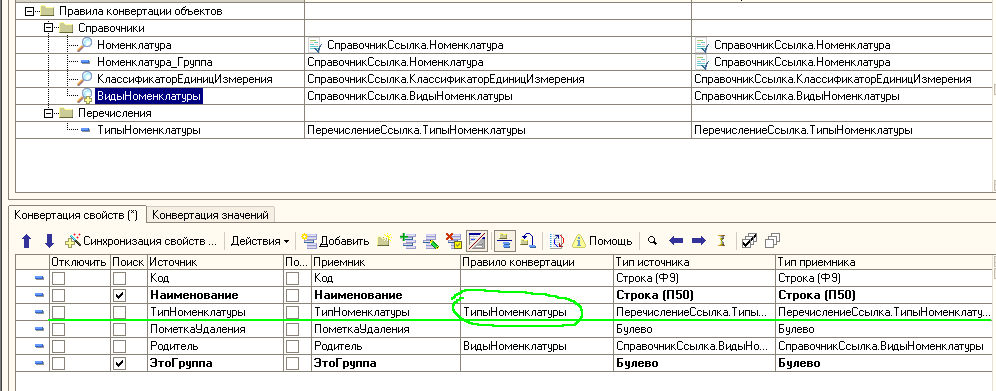Click the magnifier icon of the Номенклатура rule
This screenshot has width=996, height=391.
coord(85,45)
